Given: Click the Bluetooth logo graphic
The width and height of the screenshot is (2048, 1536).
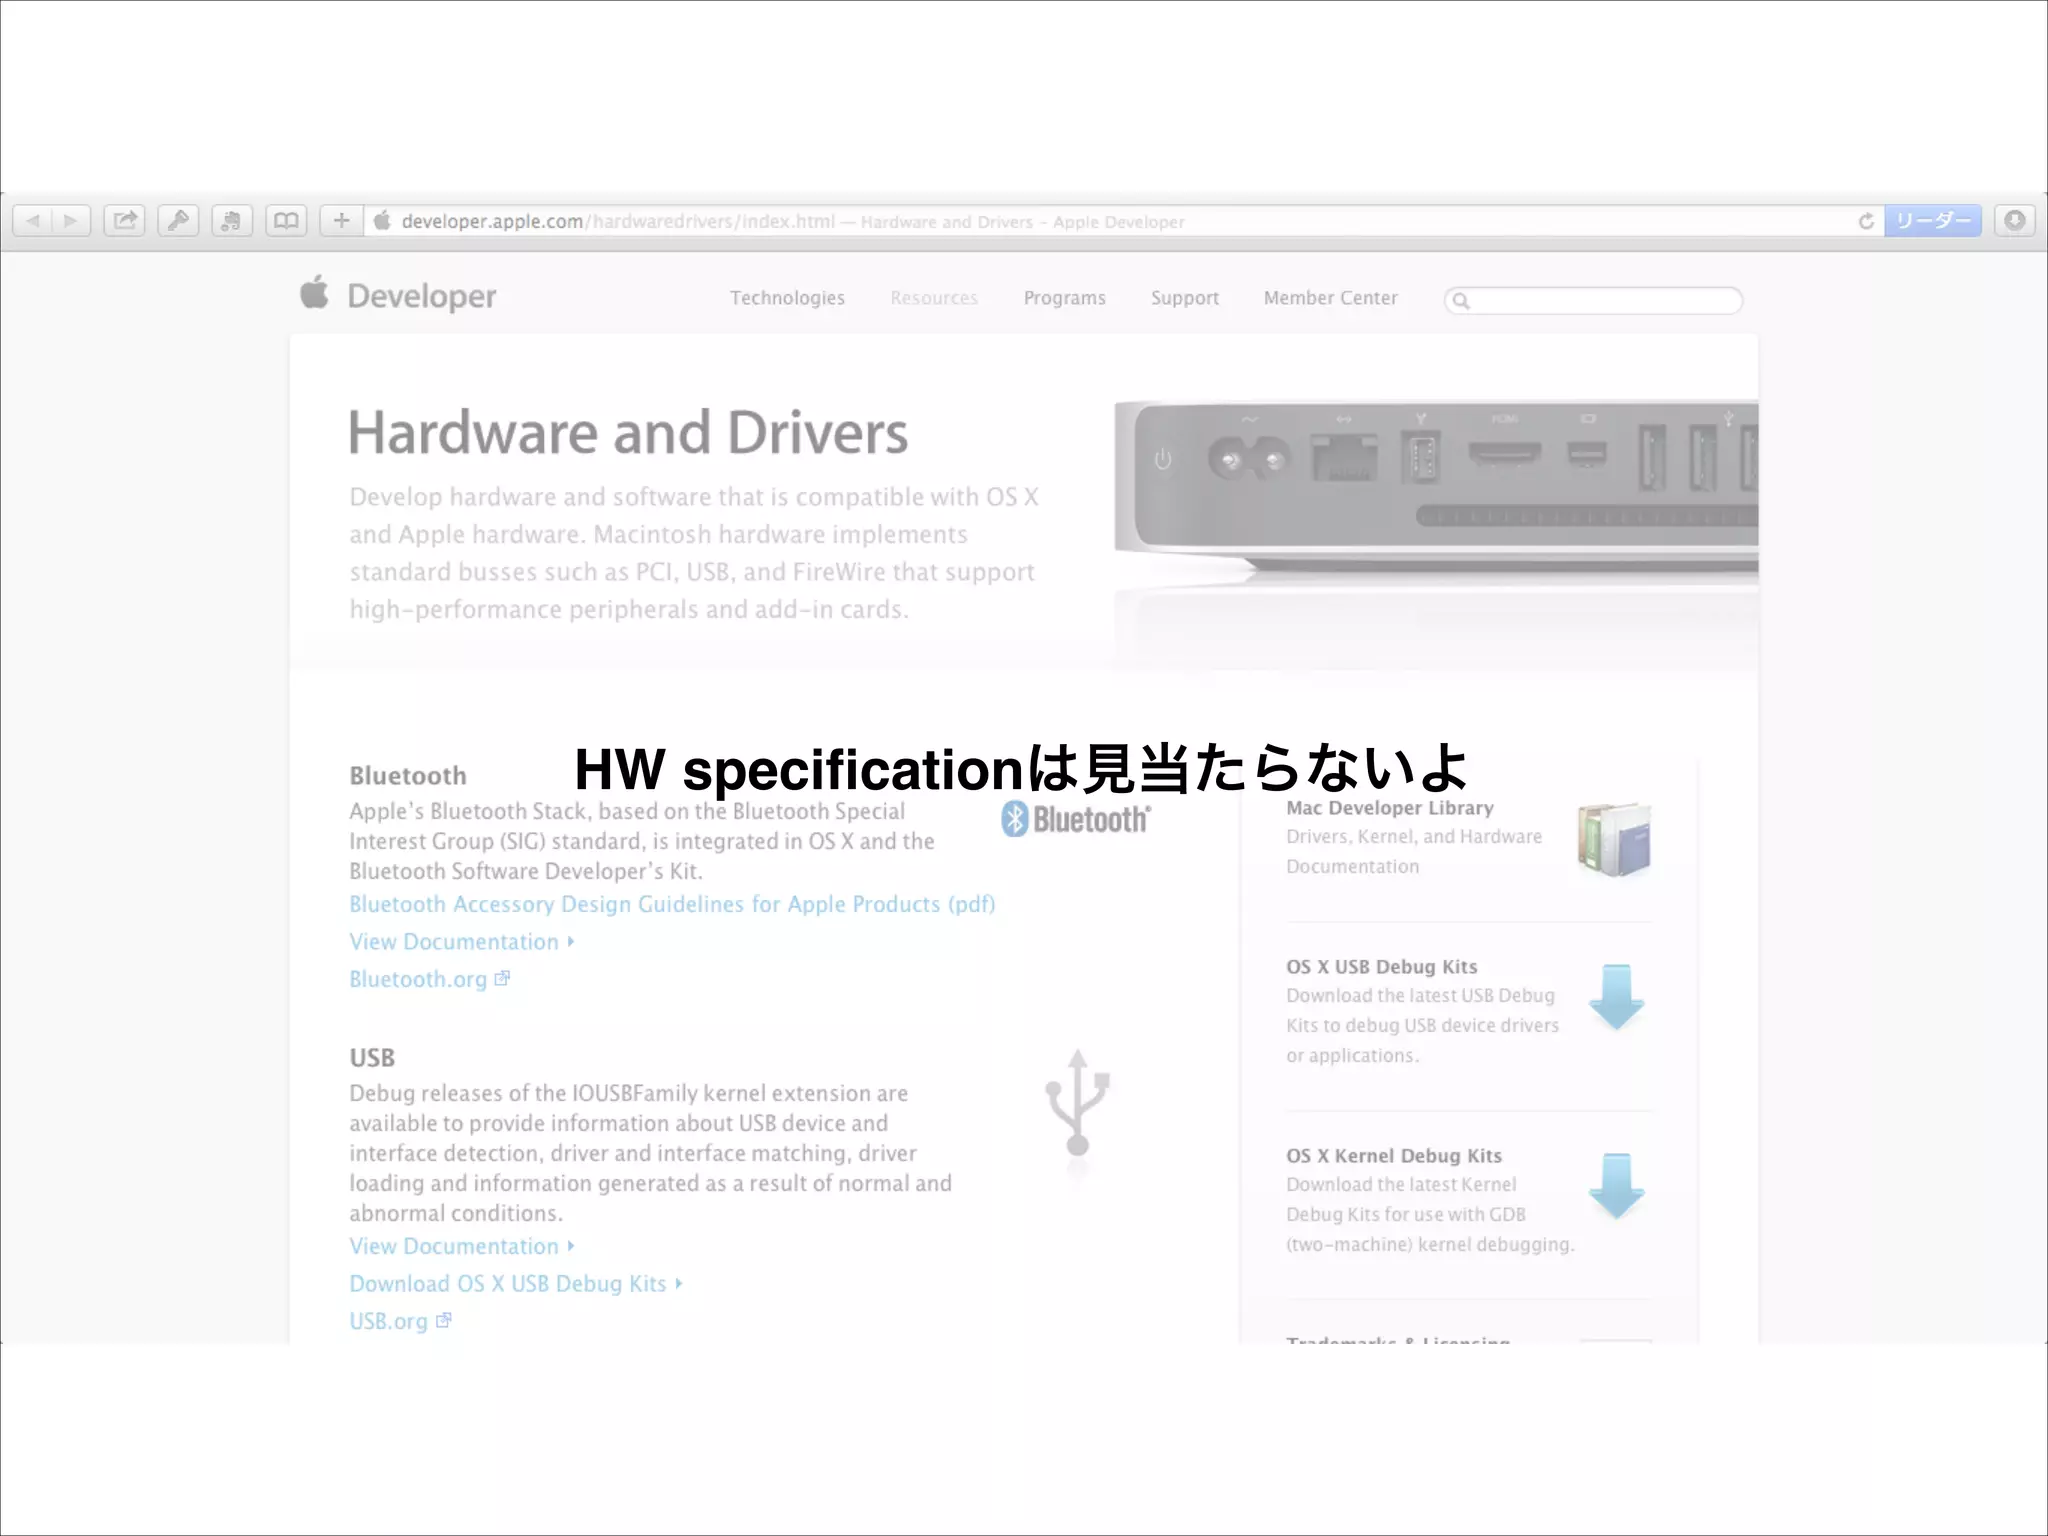Looking at the screenshot, I should point(1076,819).
